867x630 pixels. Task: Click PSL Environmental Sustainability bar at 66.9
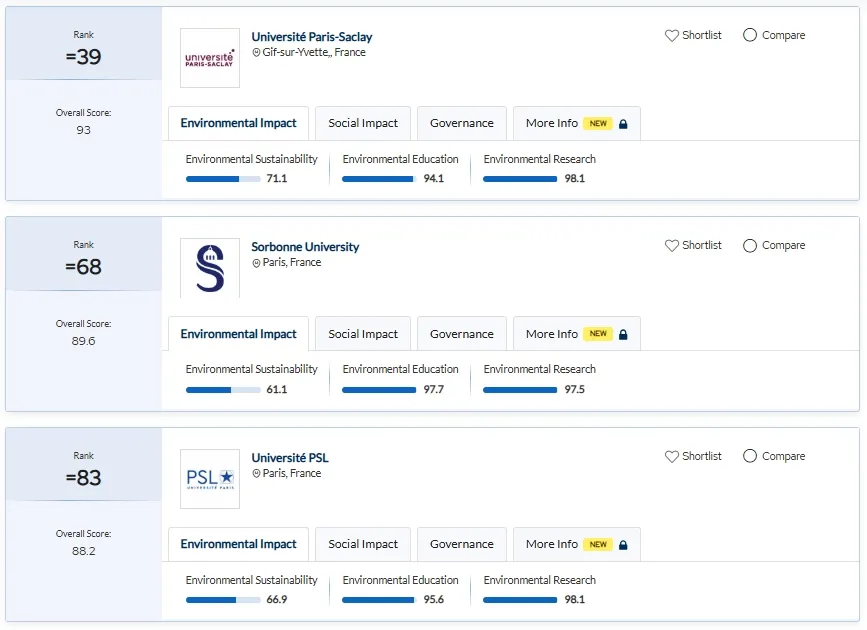[223, 600]
